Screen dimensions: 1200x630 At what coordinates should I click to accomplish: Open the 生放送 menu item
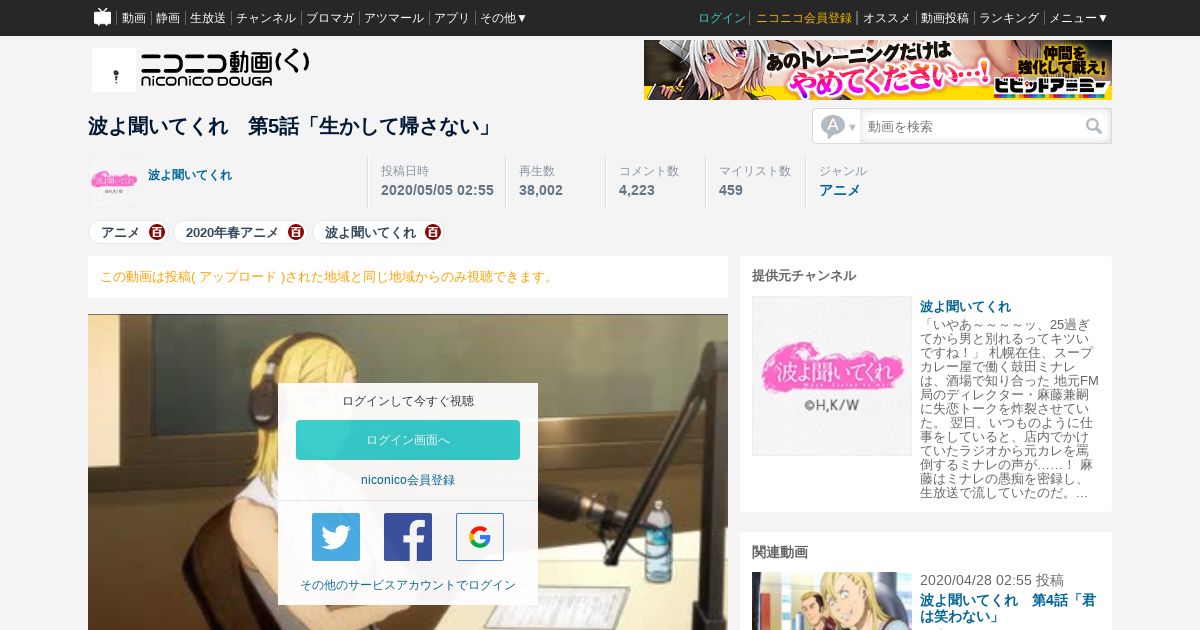pos(208,18)
